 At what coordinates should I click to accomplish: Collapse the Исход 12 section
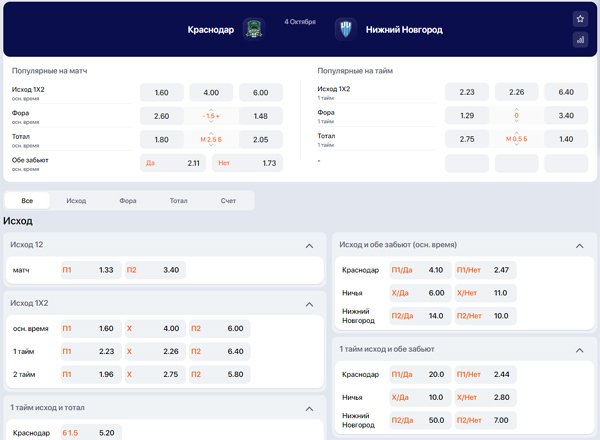point(309,246)
